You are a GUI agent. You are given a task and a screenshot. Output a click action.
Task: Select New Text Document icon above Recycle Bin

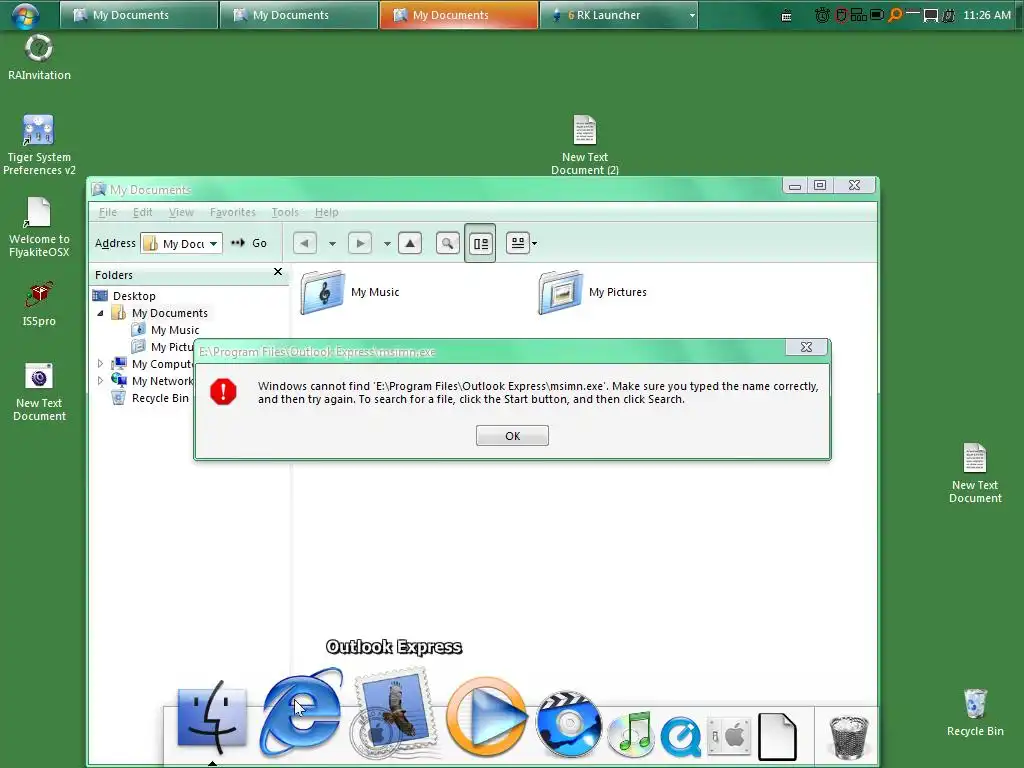(x=975, y=473)
